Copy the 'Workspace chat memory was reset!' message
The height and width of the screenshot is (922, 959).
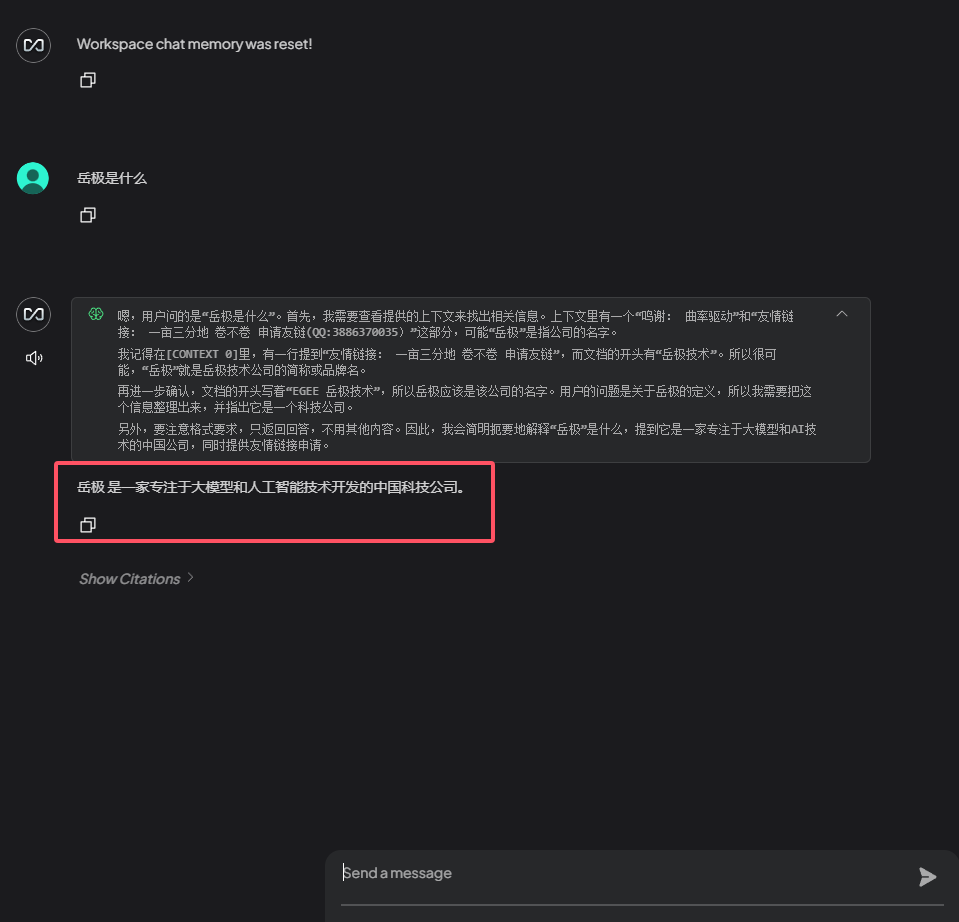click(87, 80)
